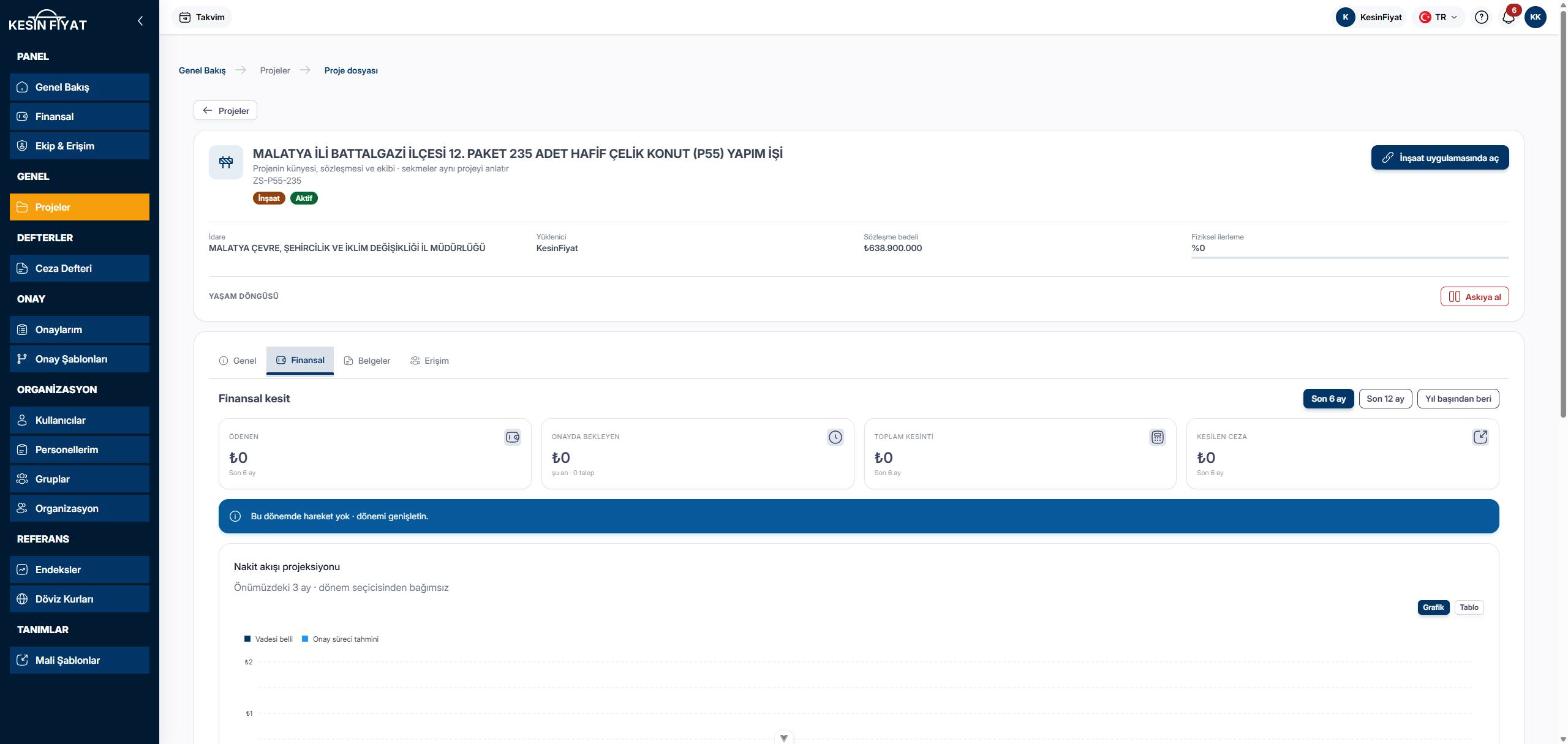Open Ceza Defteri in the sidebar

(x=80, y=268)
